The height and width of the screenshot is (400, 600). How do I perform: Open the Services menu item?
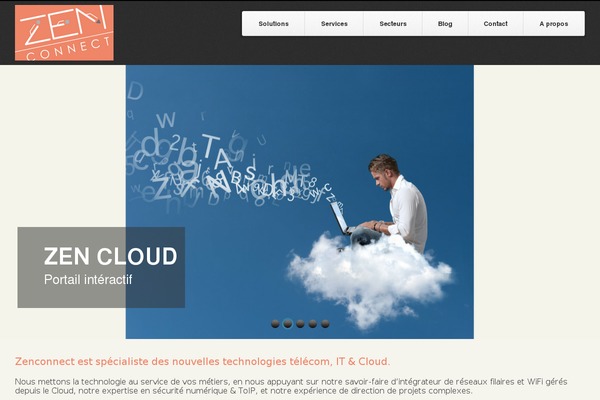[x=334, y=24]
